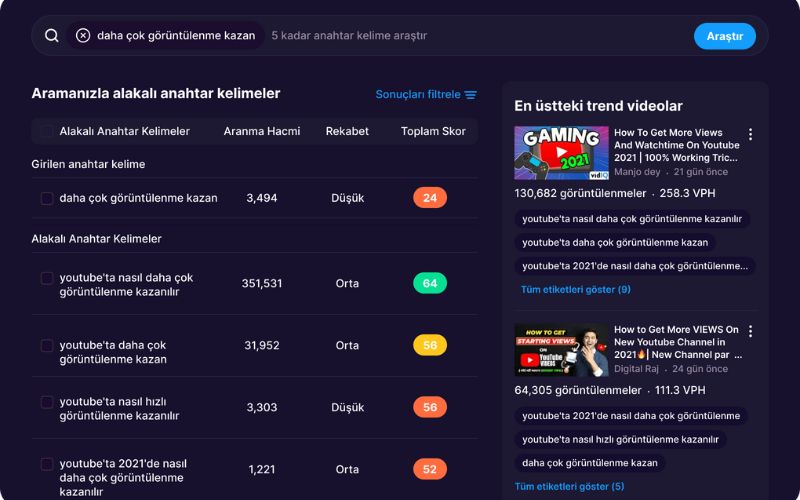Click the Düşük value in the 3,494 row

tap(347, 198)
